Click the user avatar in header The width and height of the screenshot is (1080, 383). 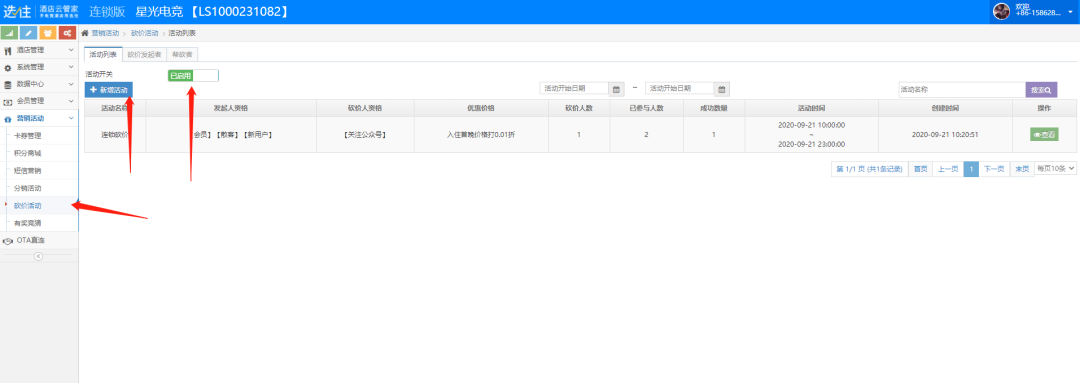(x=1001, y=11)
